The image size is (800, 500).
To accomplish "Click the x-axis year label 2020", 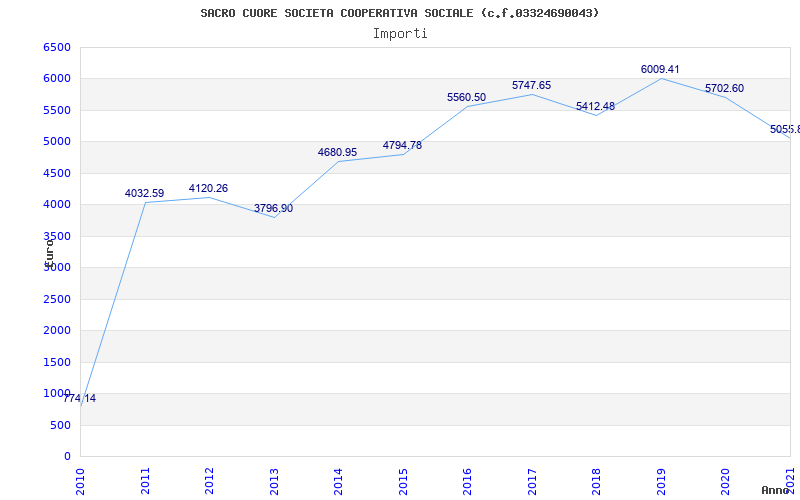I will pyautogui.click(x=726, y=482).
